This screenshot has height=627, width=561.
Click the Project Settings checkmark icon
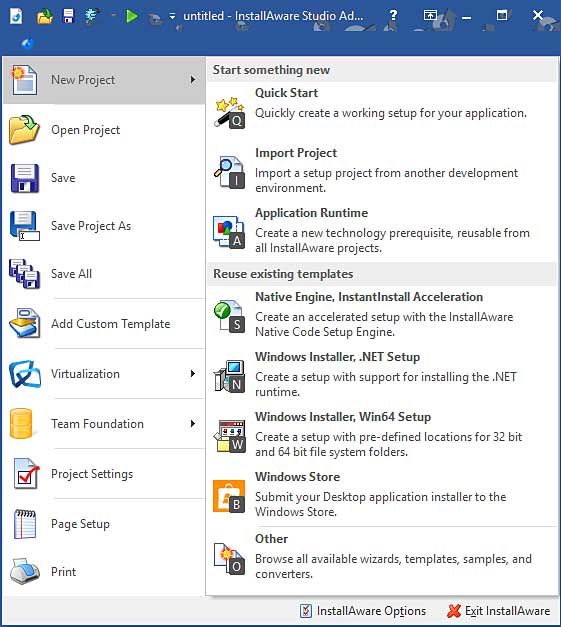pyautogui.click(x=26, y=474)
